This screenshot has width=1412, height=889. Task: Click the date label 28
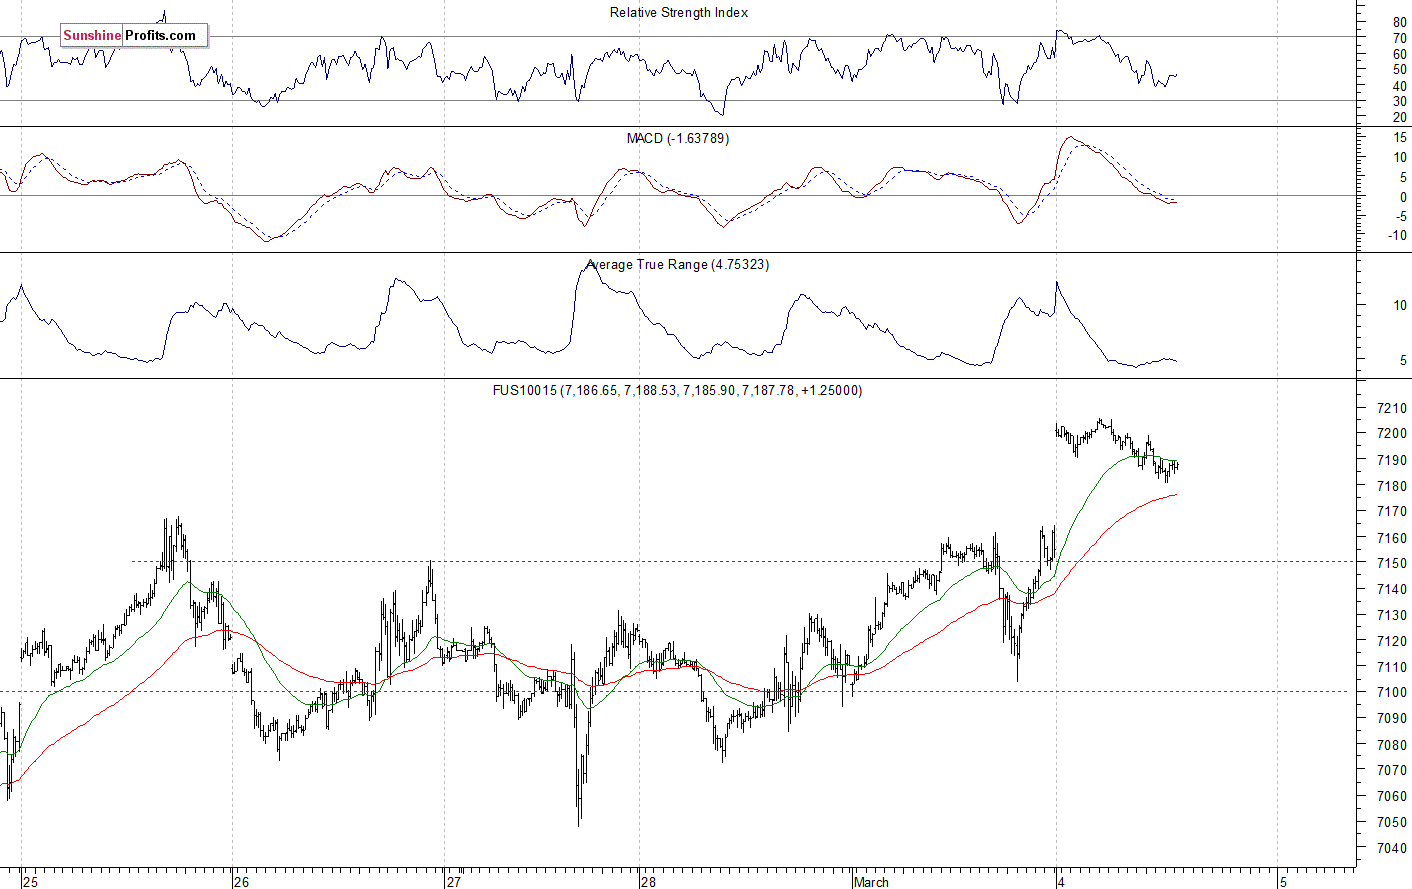click(x=648, y=882)
